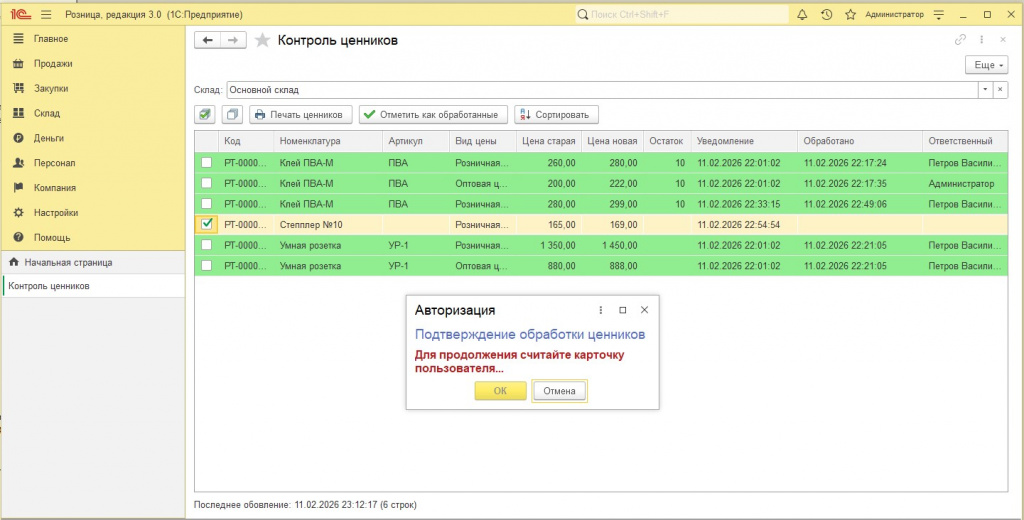Check the box for Клей ПВА-М 280,00 row

tap(206, 204)
